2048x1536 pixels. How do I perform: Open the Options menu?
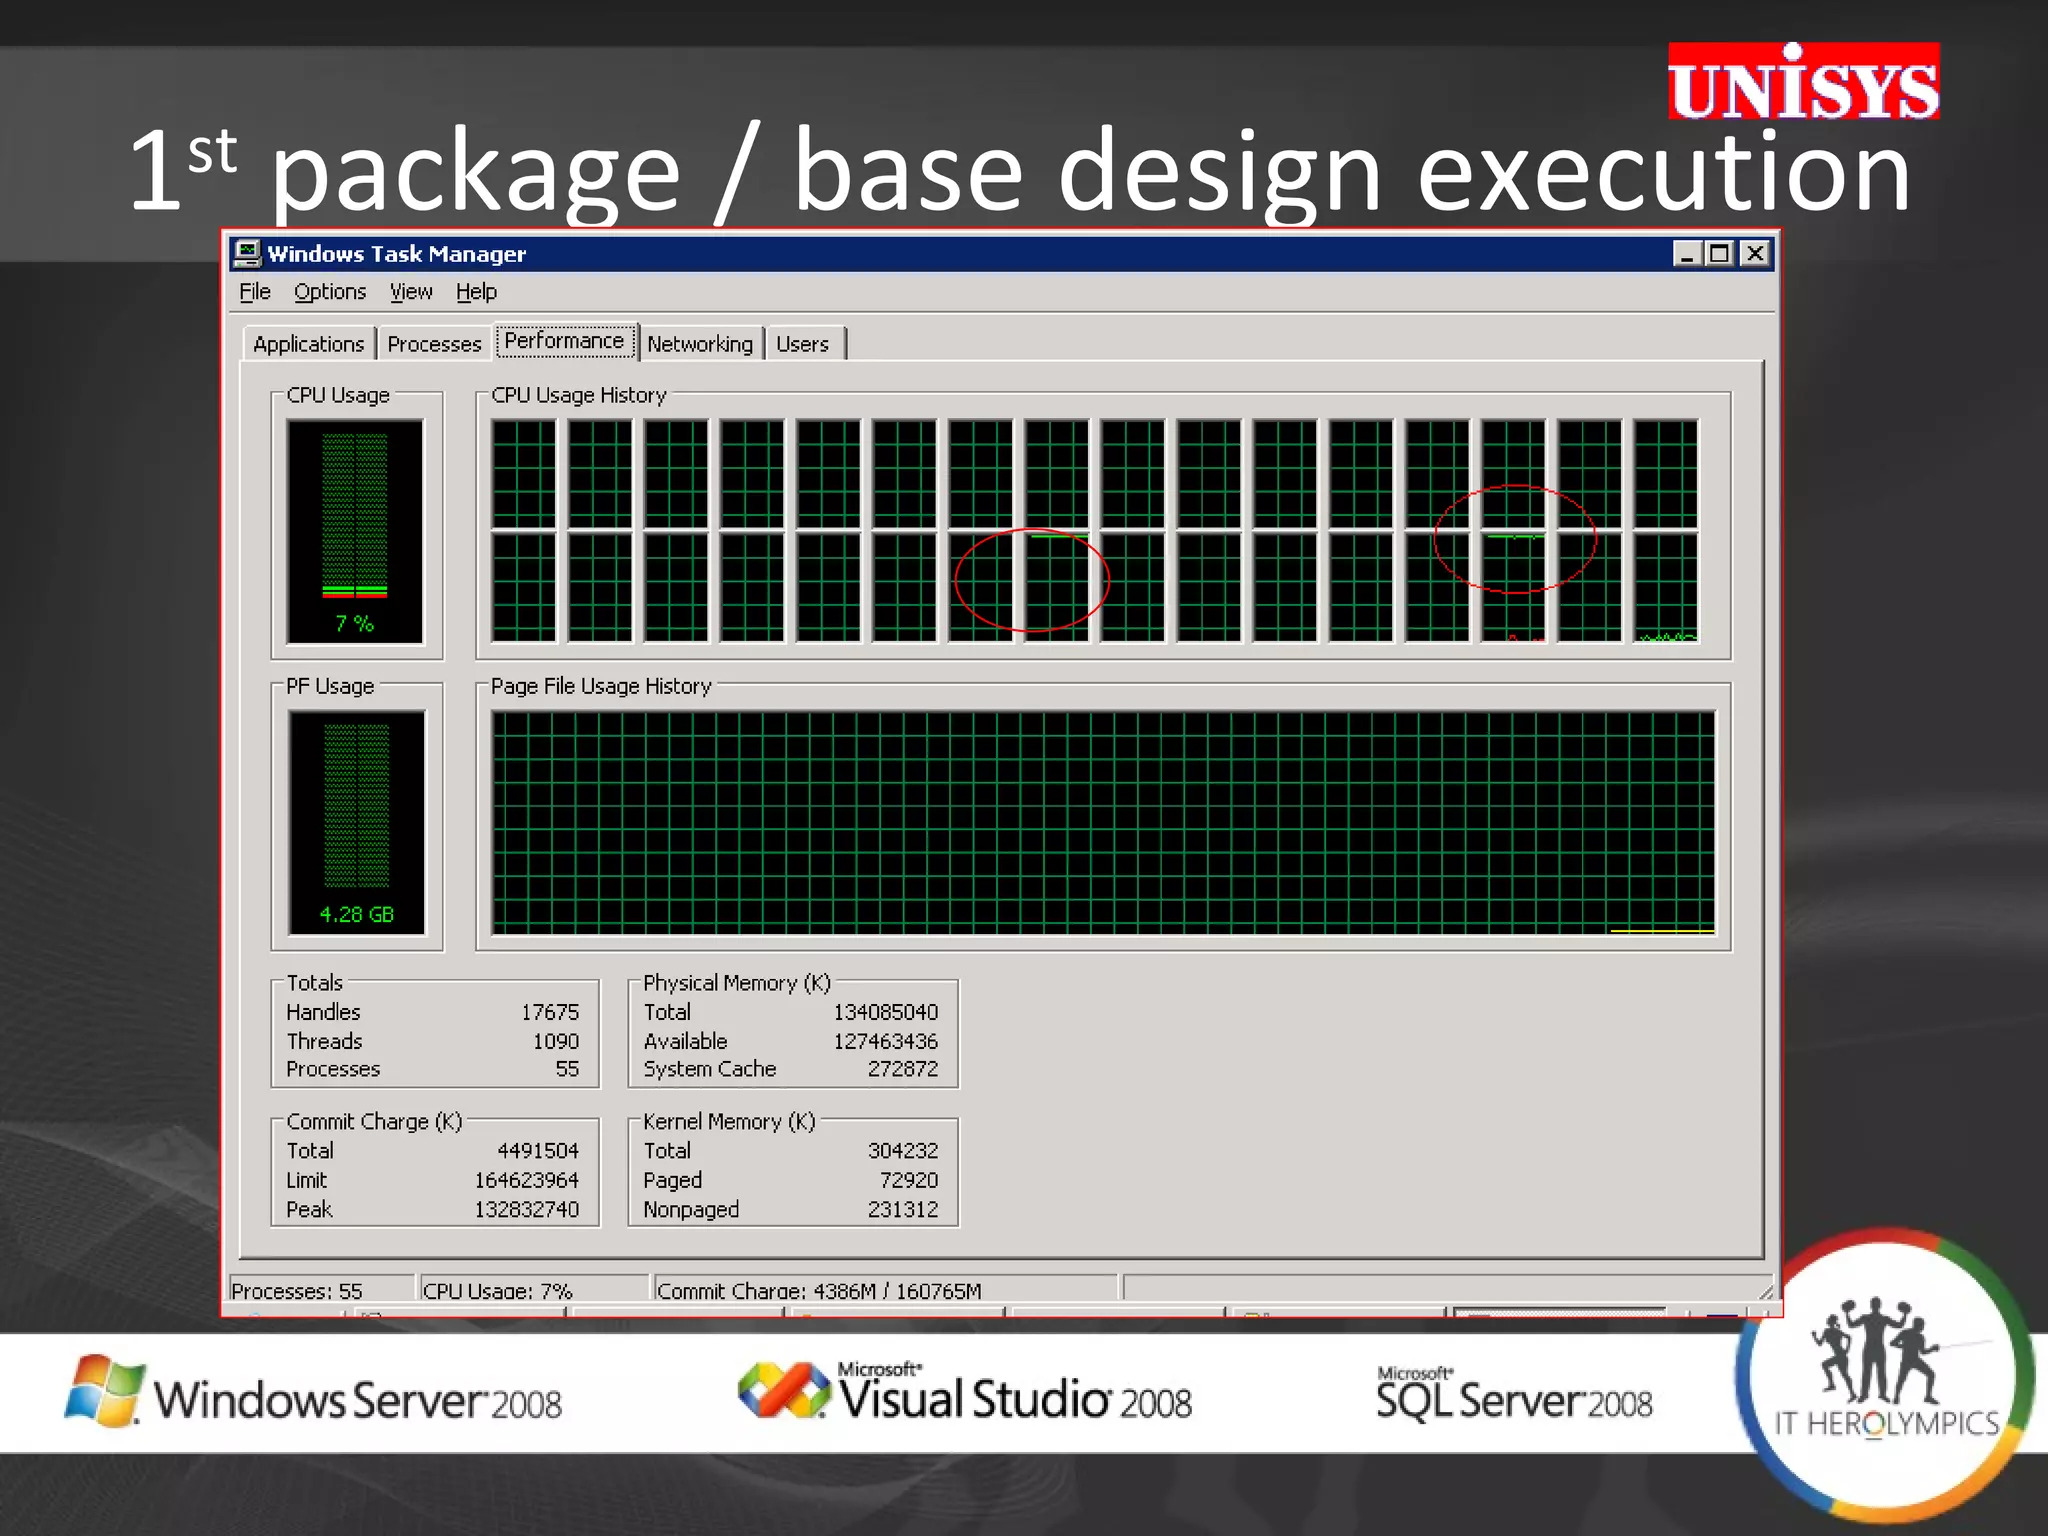click(330, 292)
